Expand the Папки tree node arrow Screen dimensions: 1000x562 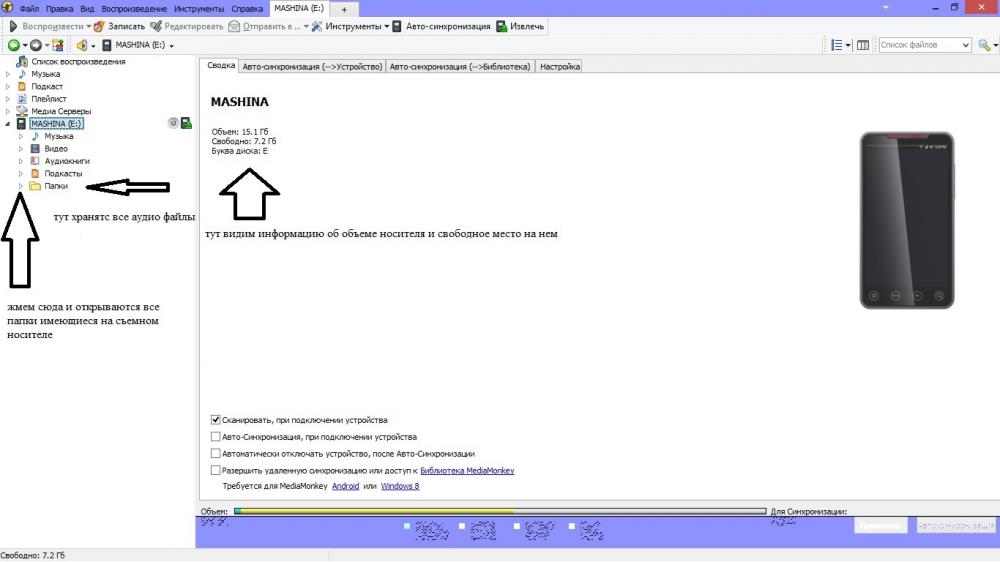[x=20, y=186]
